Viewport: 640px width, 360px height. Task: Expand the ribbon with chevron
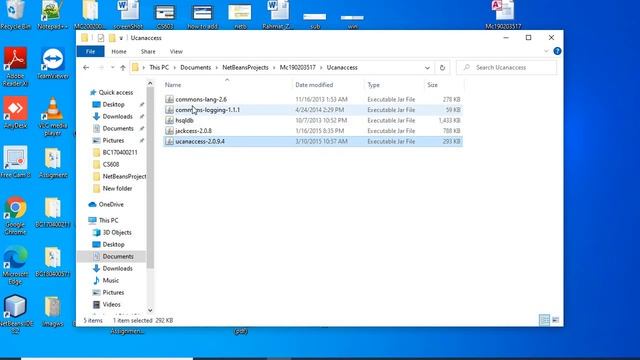(x=546, y=51)
